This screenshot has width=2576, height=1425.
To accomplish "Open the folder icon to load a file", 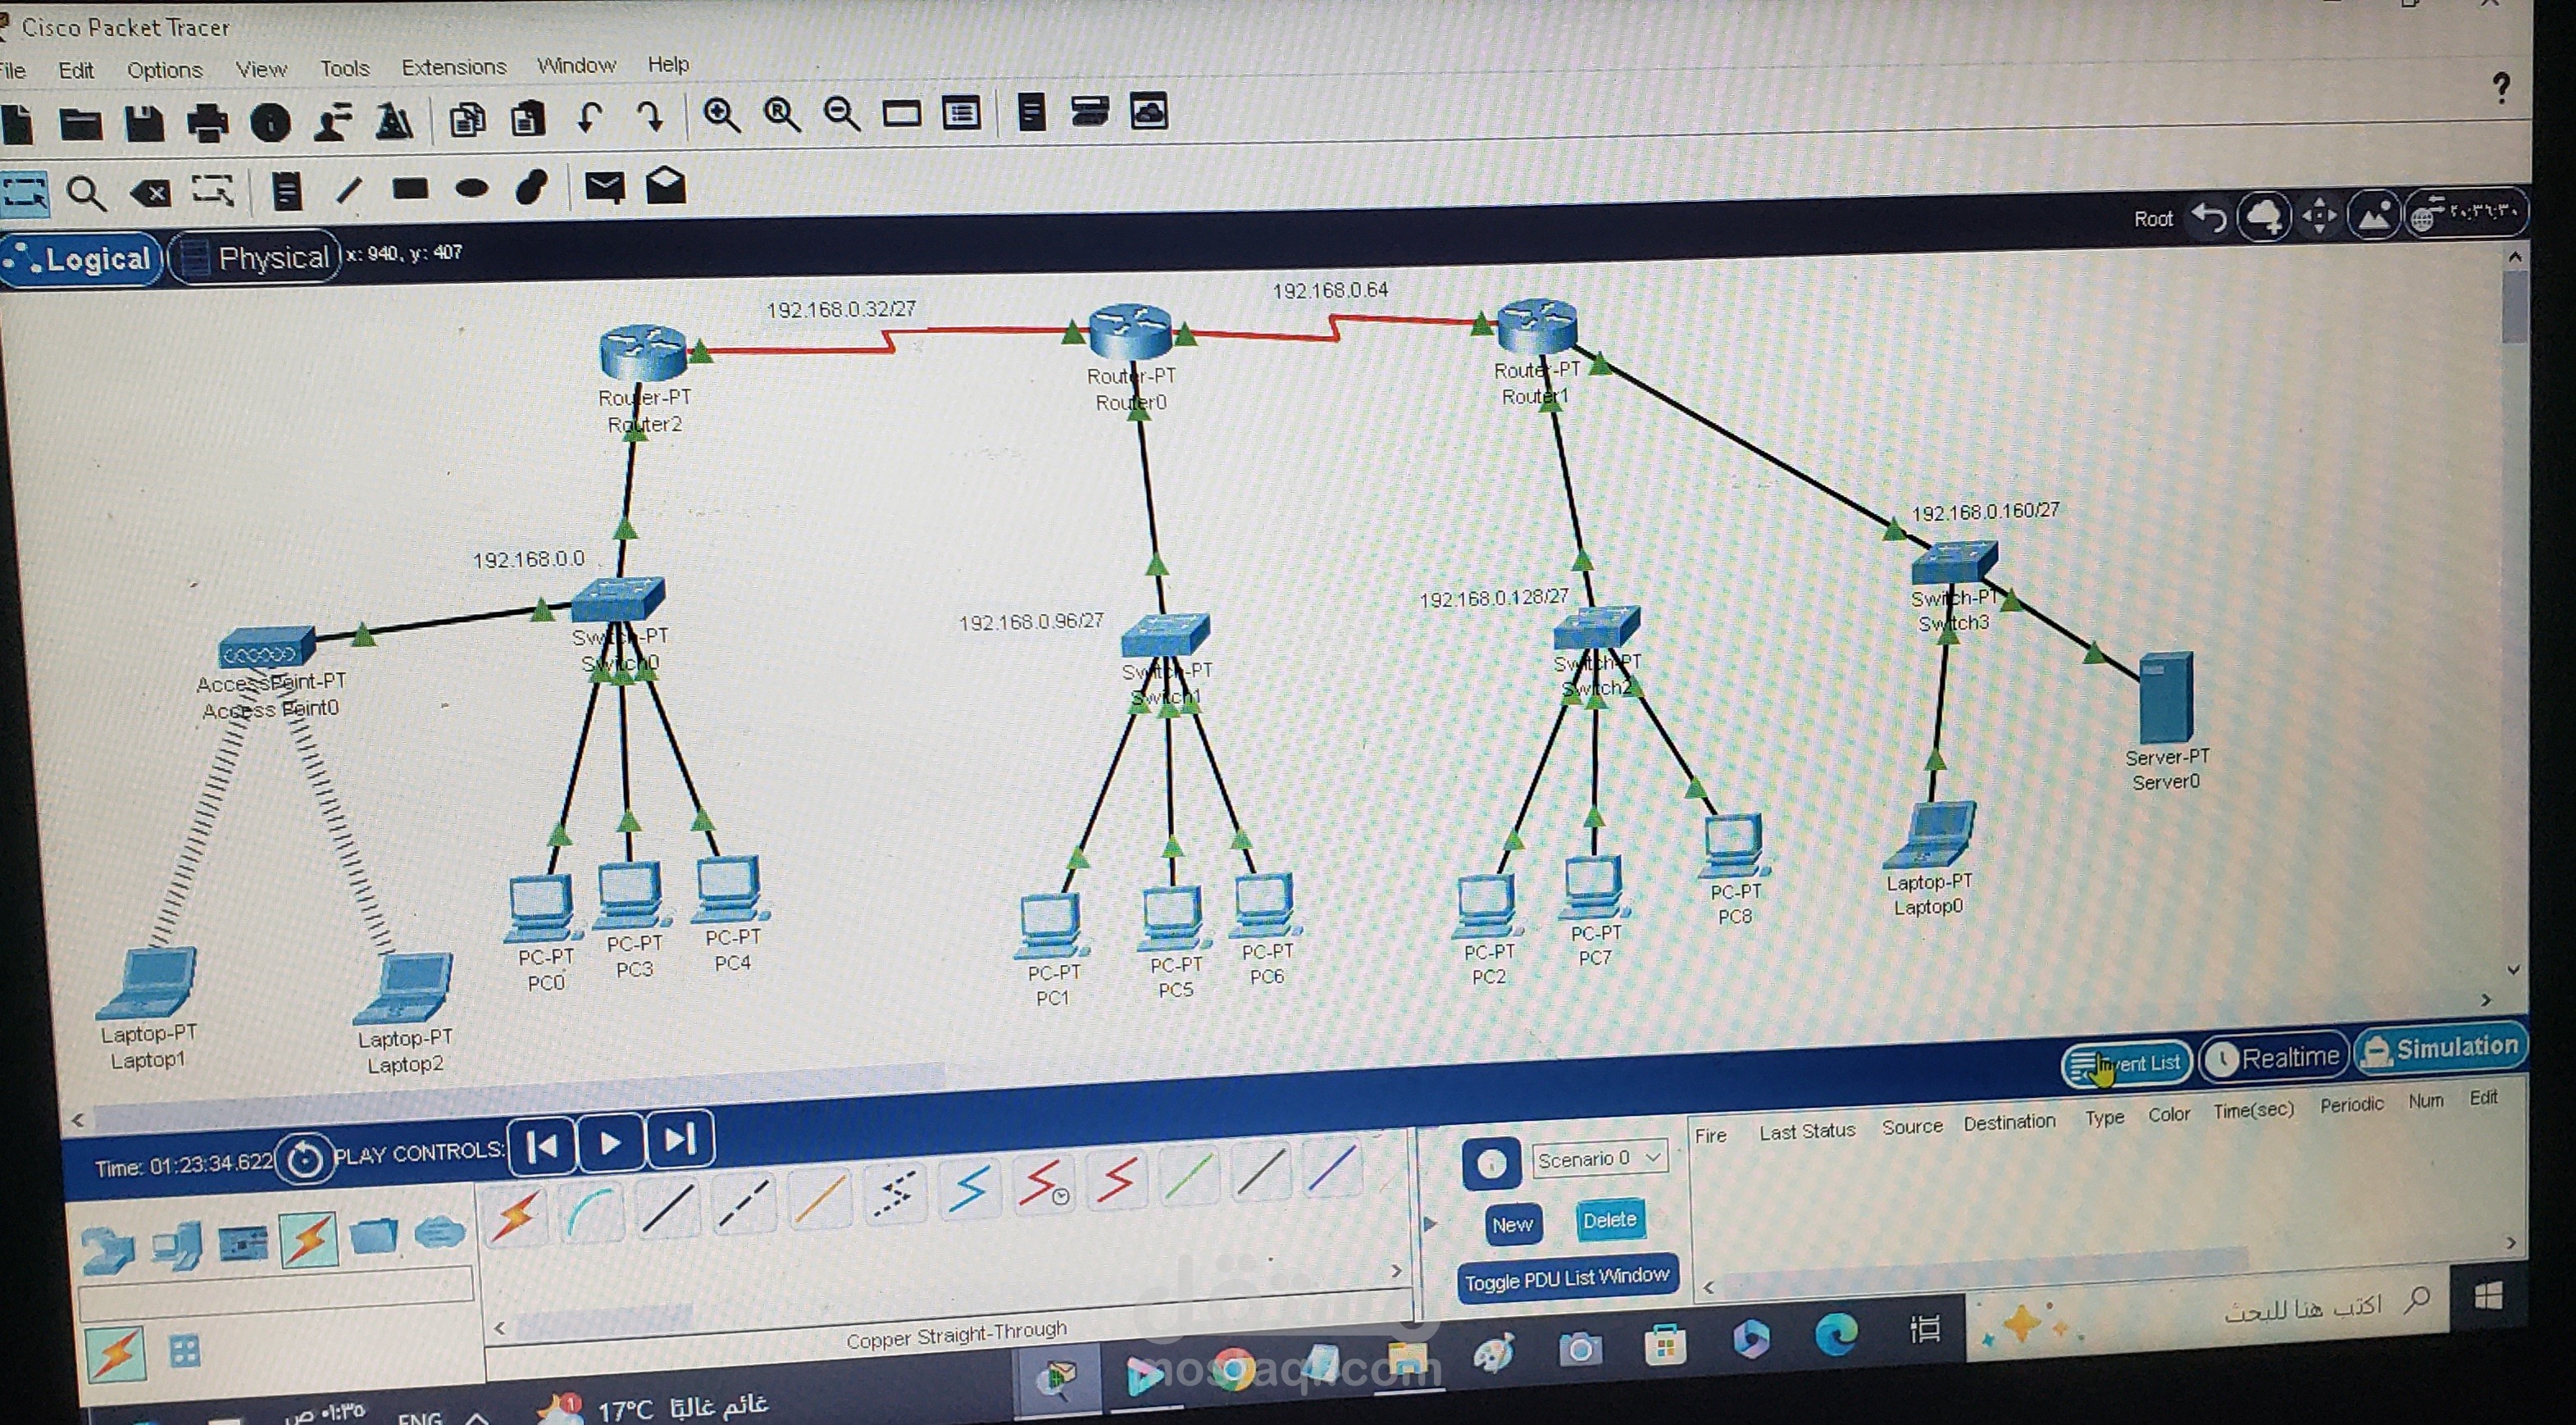I will pyautogui.click(x=80, y=124).
